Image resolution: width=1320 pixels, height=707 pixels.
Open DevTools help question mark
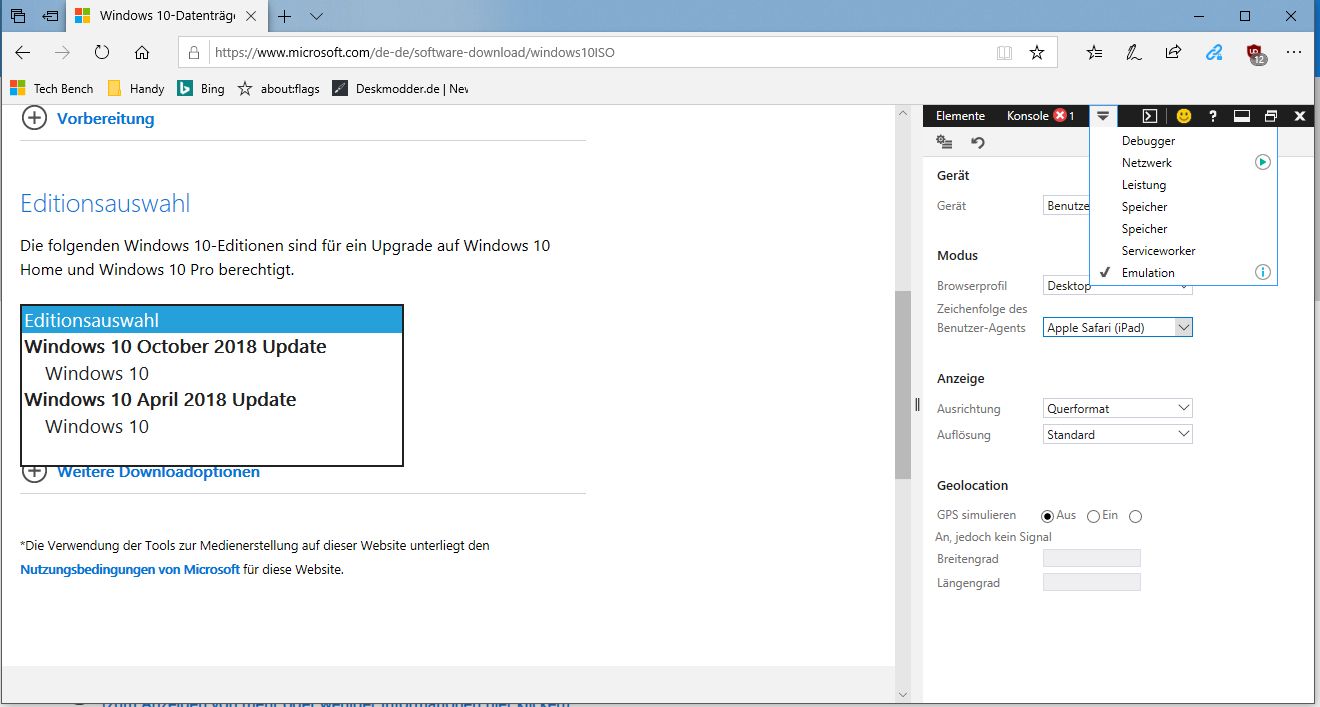tap(1213, 116)
